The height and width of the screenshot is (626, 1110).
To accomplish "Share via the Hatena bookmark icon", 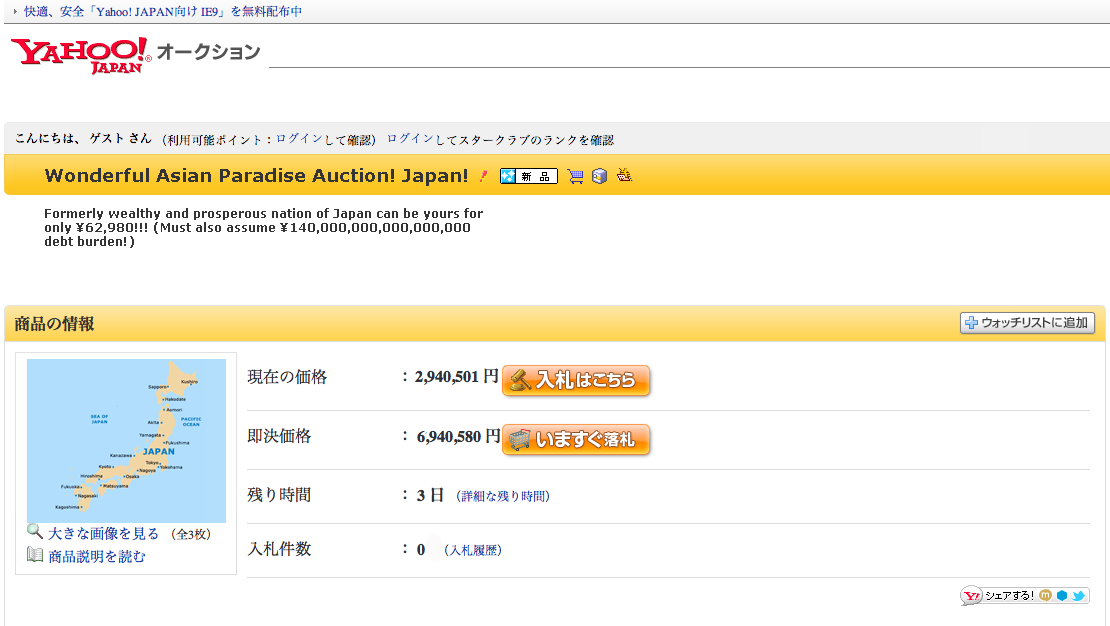I will (x=1062, y=595).
